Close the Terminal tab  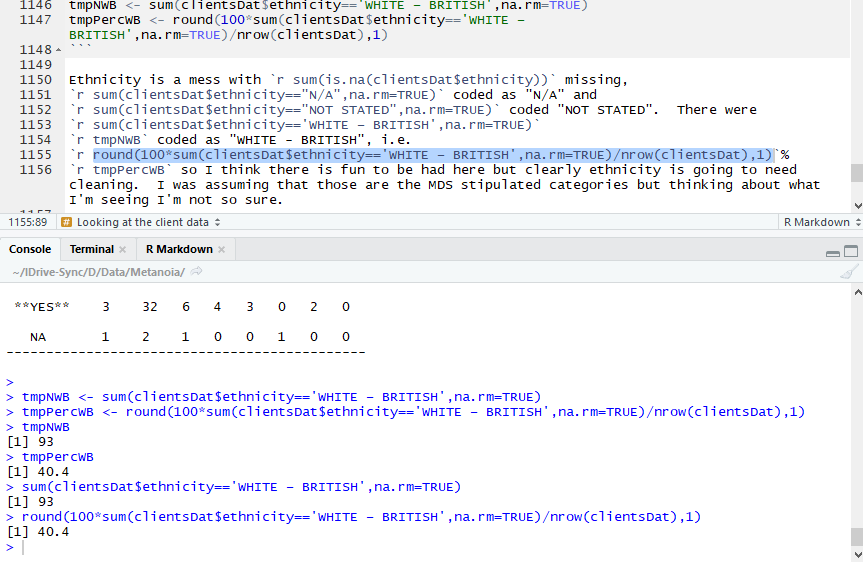[x=122, y=249]
